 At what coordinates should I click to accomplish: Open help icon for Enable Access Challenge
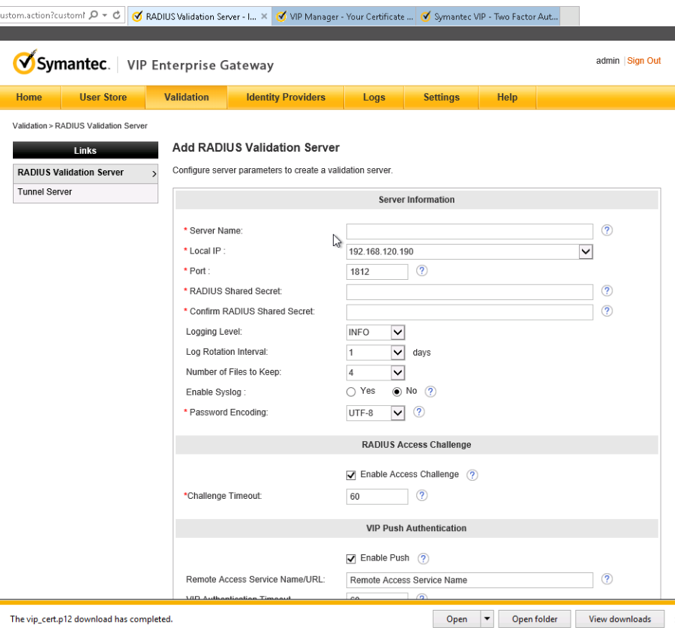click(472, 475)
